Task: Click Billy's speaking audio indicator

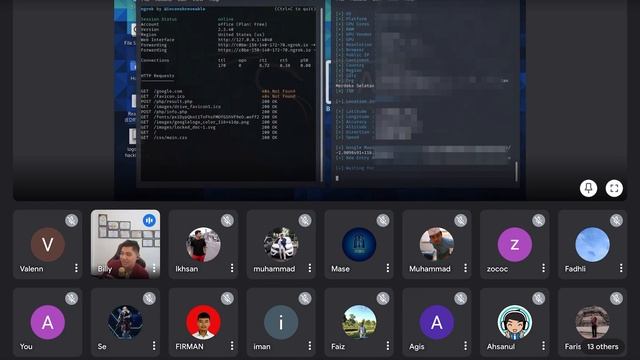Action: (149, 221)
